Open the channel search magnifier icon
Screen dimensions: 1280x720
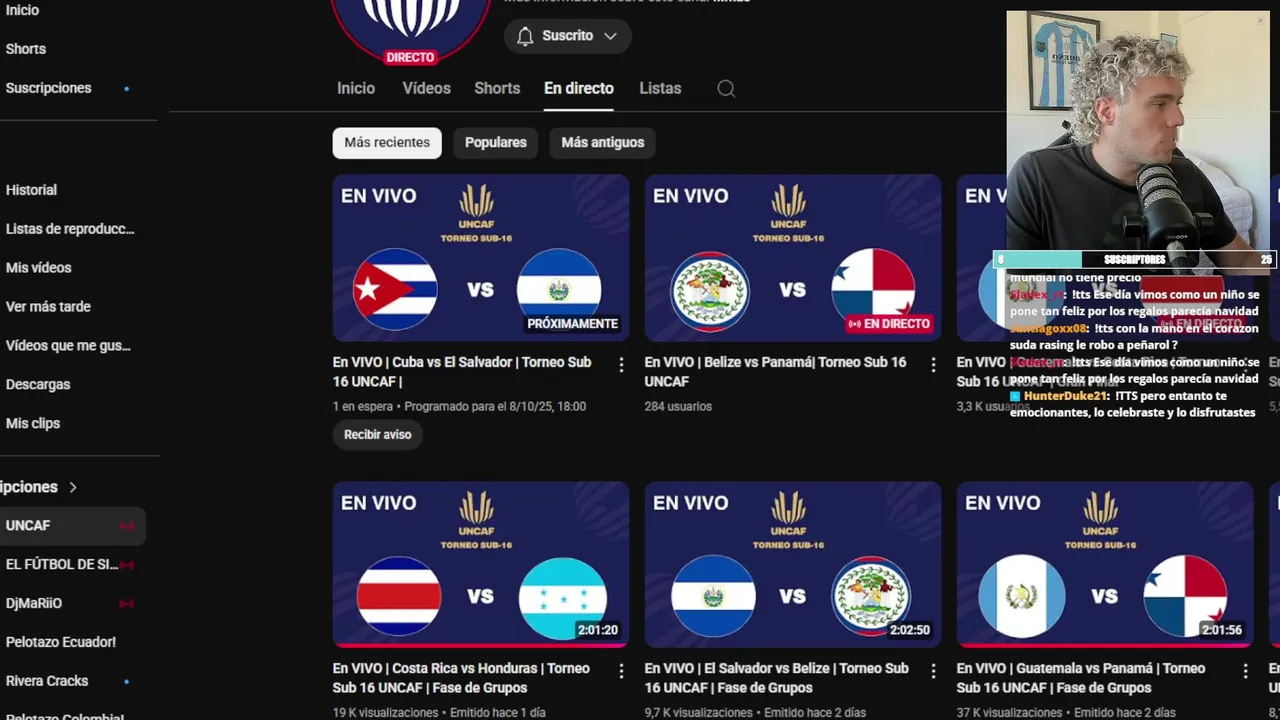[726, 88]
